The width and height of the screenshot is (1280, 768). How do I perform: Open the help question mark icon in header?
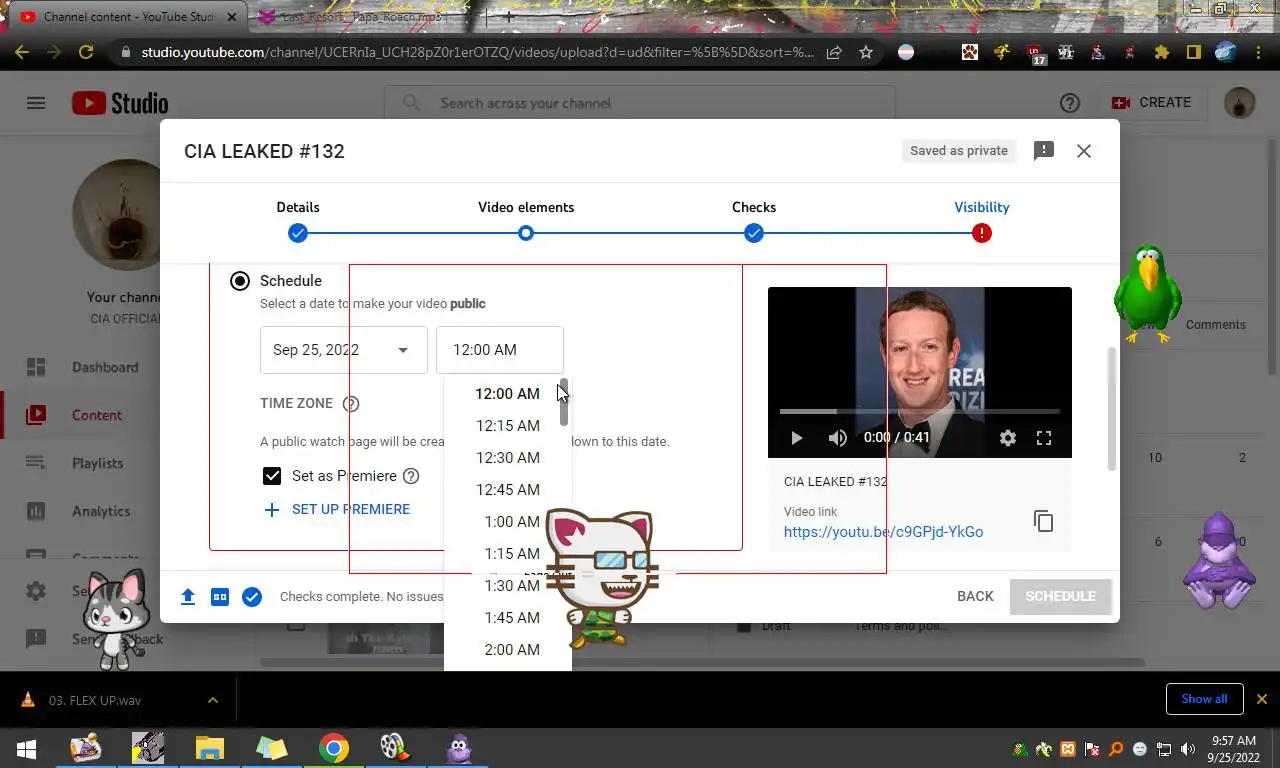(1070, 103)
